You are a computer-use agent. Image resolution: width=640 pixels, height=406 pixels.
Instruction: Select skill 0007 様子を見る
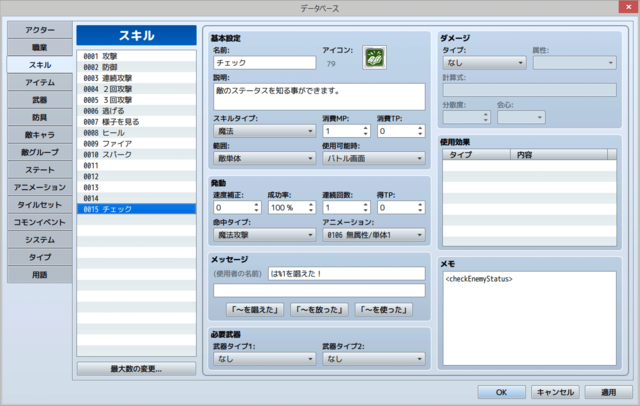pyautogui.click(x=136, y=122)
